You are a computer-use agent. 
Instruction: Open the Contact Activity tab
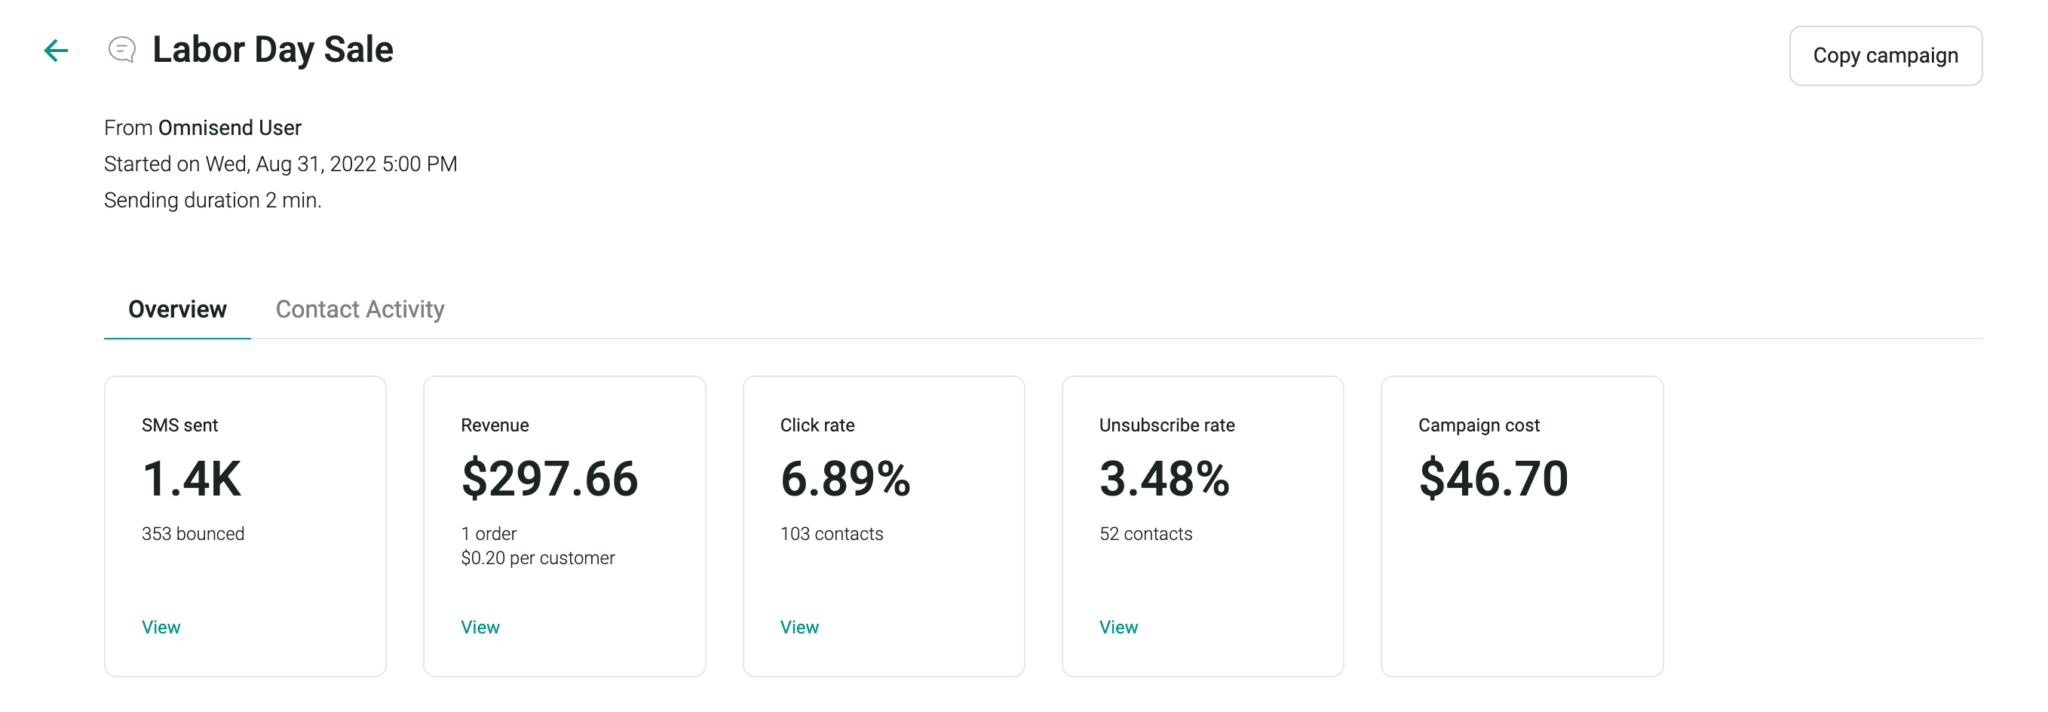(x=360, y=309)
